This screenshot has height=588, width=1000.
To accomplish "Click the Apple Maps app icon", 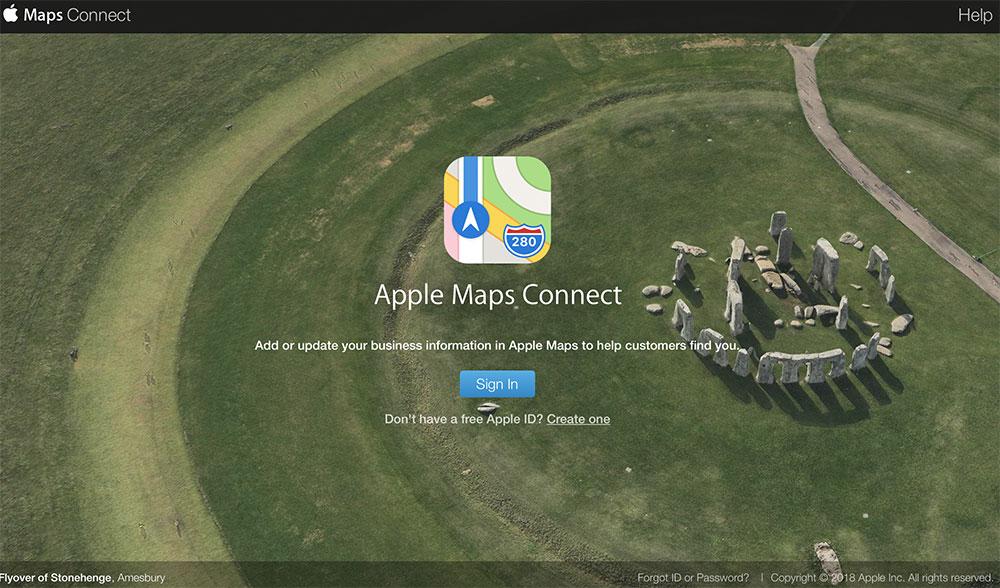I will [x=497, y=210].
